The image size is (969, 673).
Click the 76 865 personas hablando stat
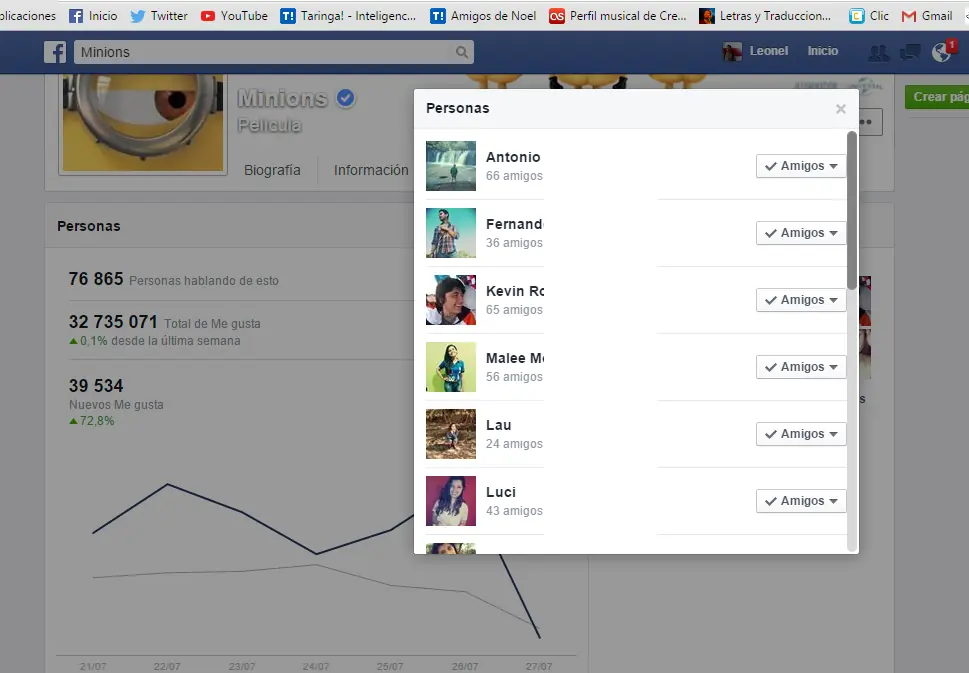(174, 279)
